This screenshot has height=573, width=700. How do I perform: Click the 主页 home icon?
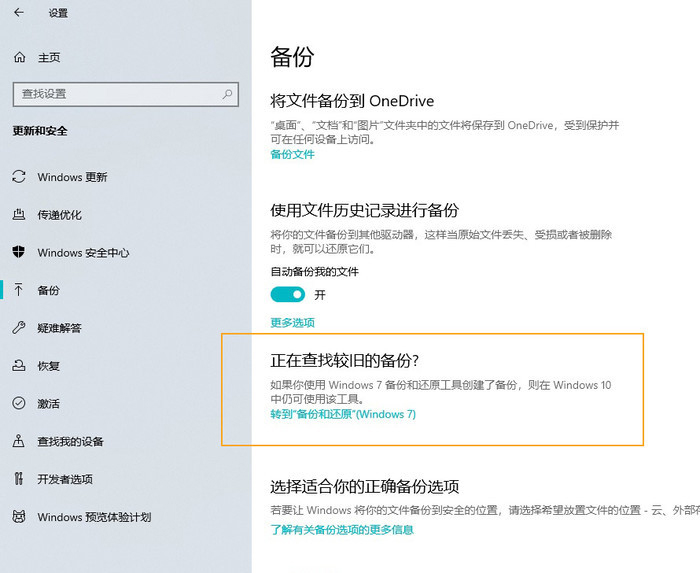click(19, 58)
